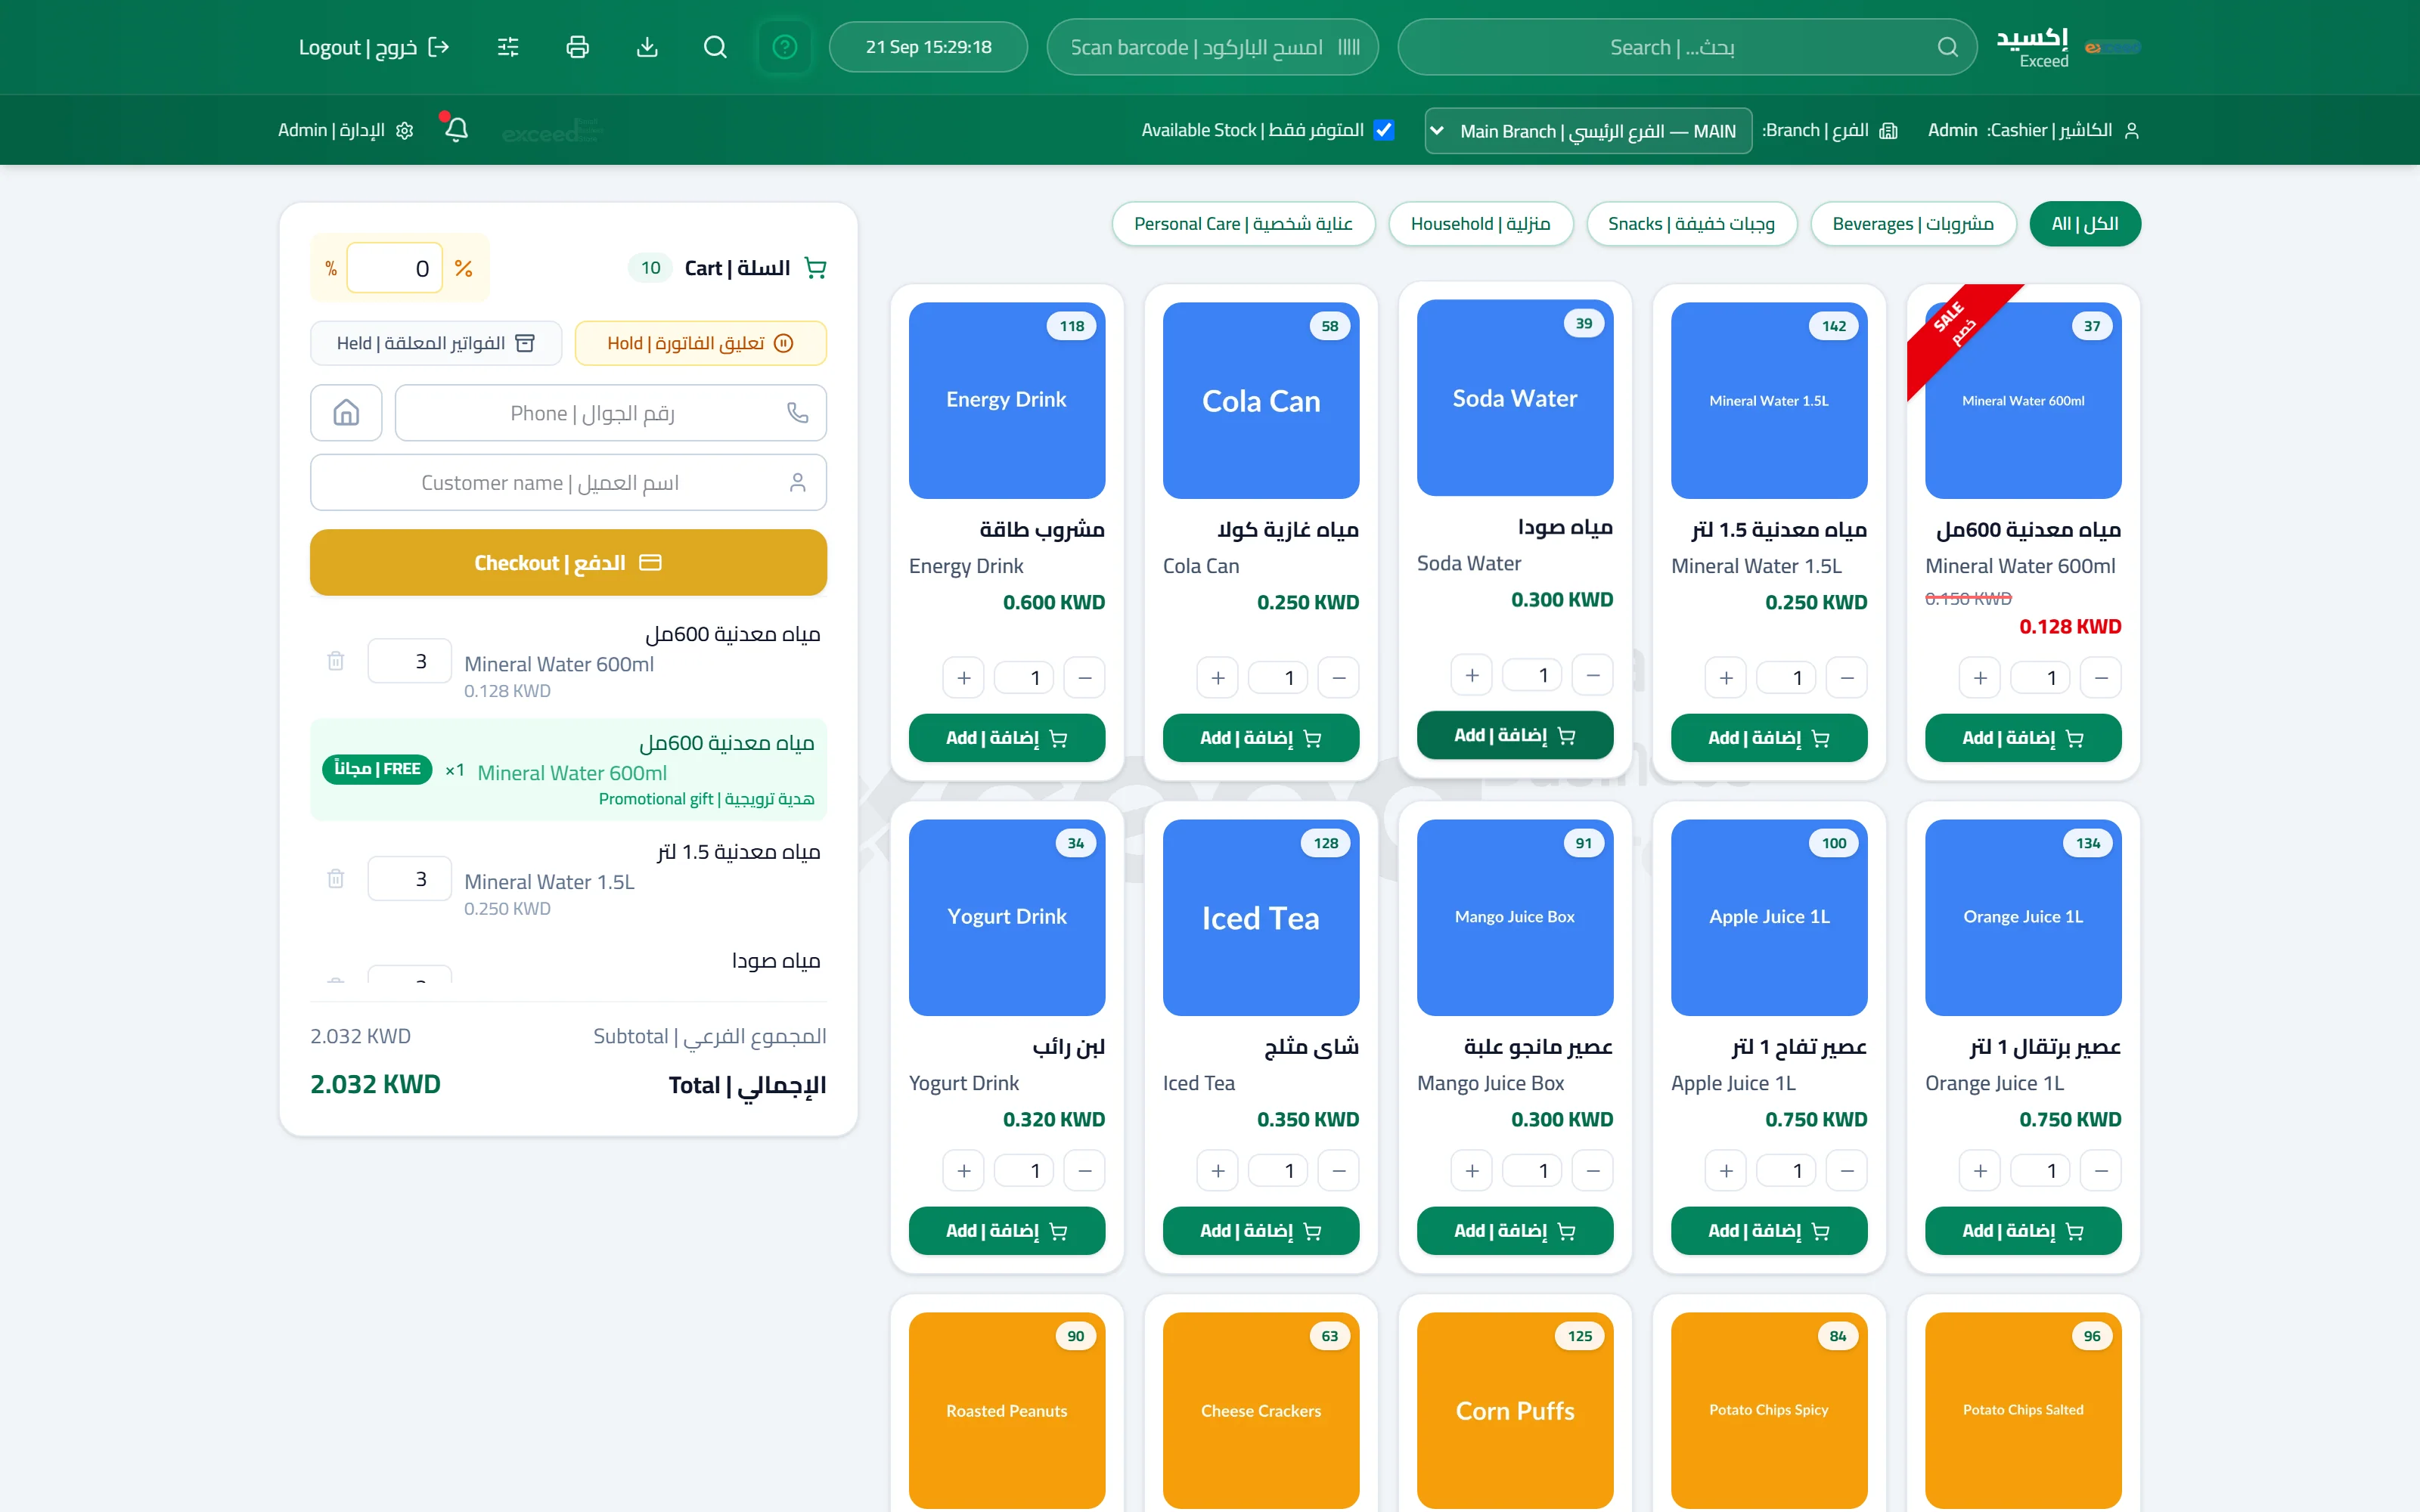Click the Customer name field
The image size is (2420, 1512).
pyautogui.click(x=568, y=483)
